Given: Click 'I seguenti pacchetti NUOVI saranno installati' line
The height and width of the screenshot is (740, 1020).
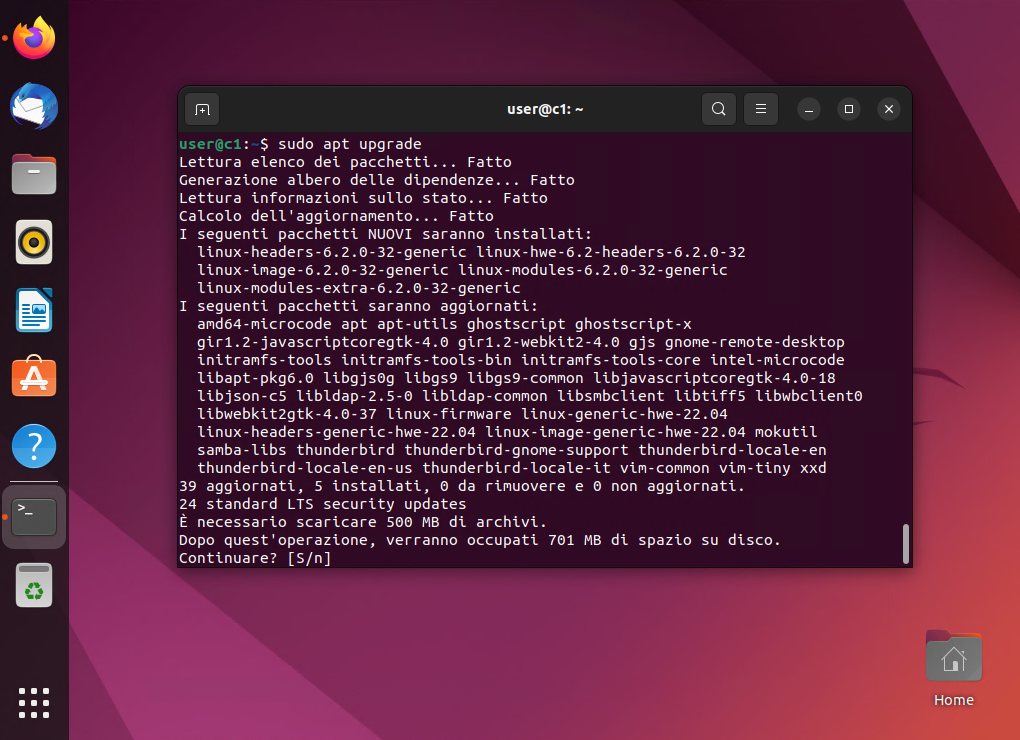Looking at the screenshot, I should coord(386,233).
